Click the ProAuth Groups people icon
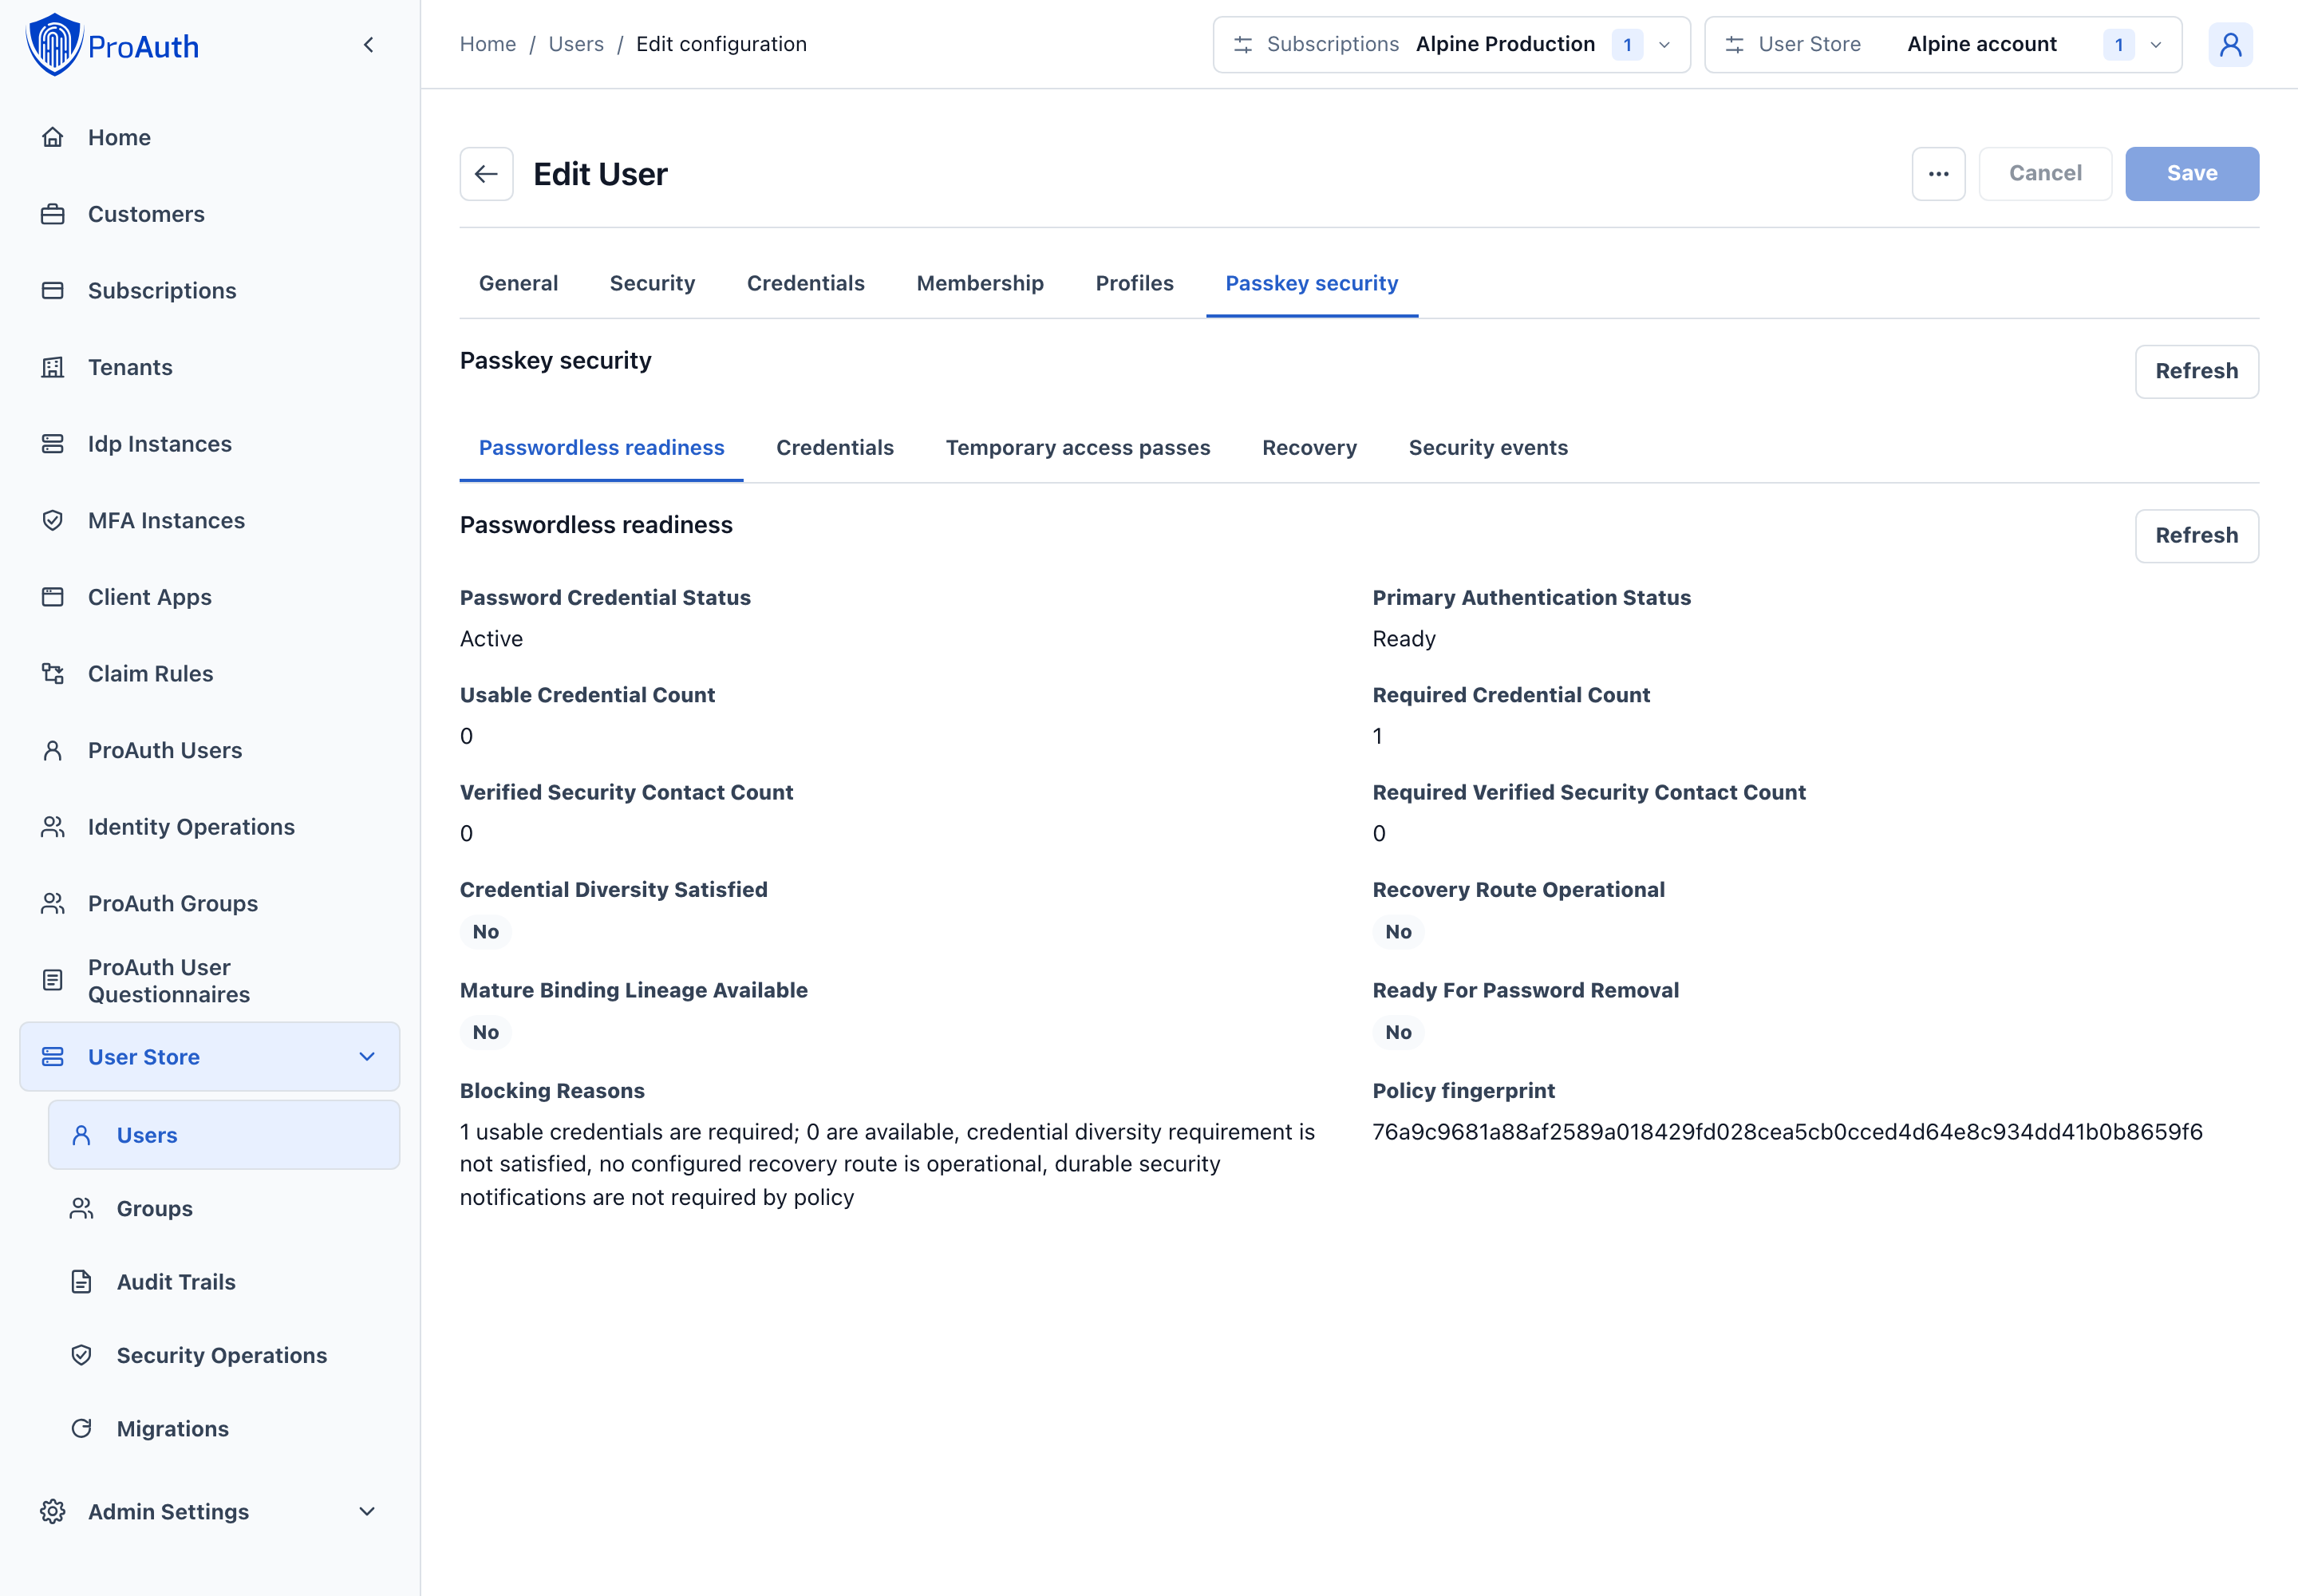The width and height of the screenshot is (2298, 1596). click(x=53, y=904)
